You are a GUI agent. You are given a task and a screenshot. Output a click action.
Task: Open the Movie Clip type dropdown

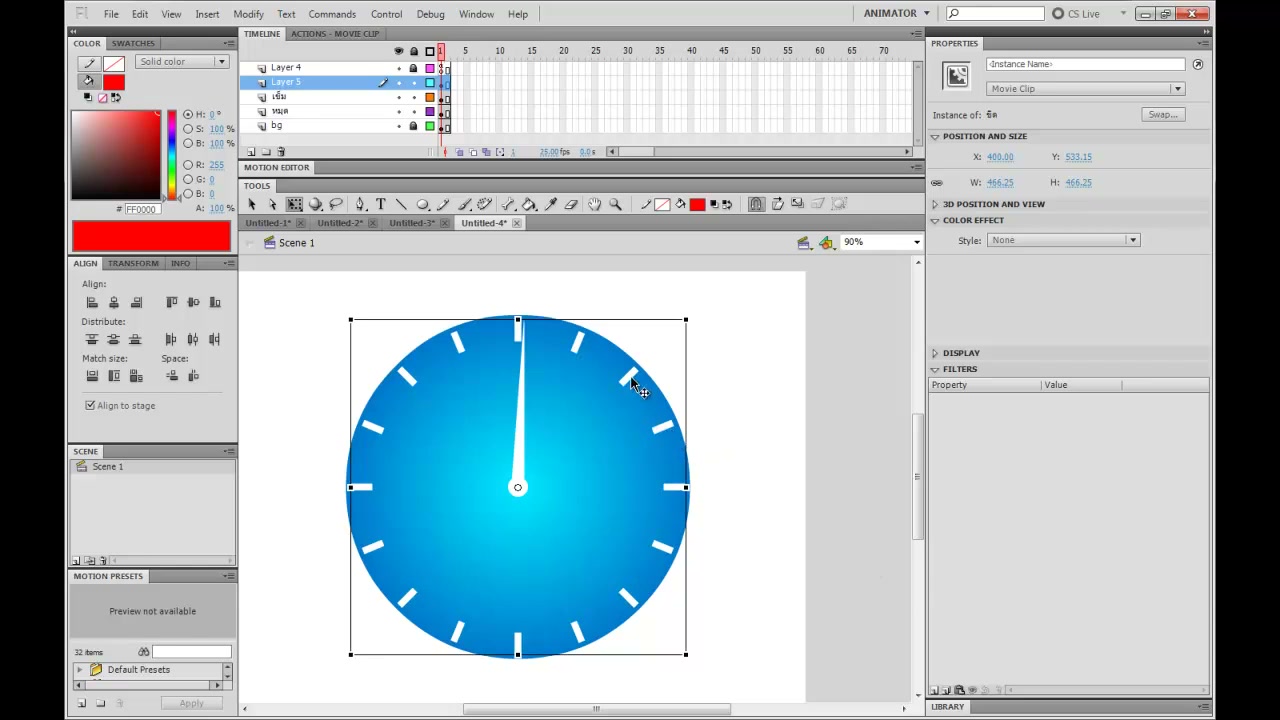(x=1085, y=89)
